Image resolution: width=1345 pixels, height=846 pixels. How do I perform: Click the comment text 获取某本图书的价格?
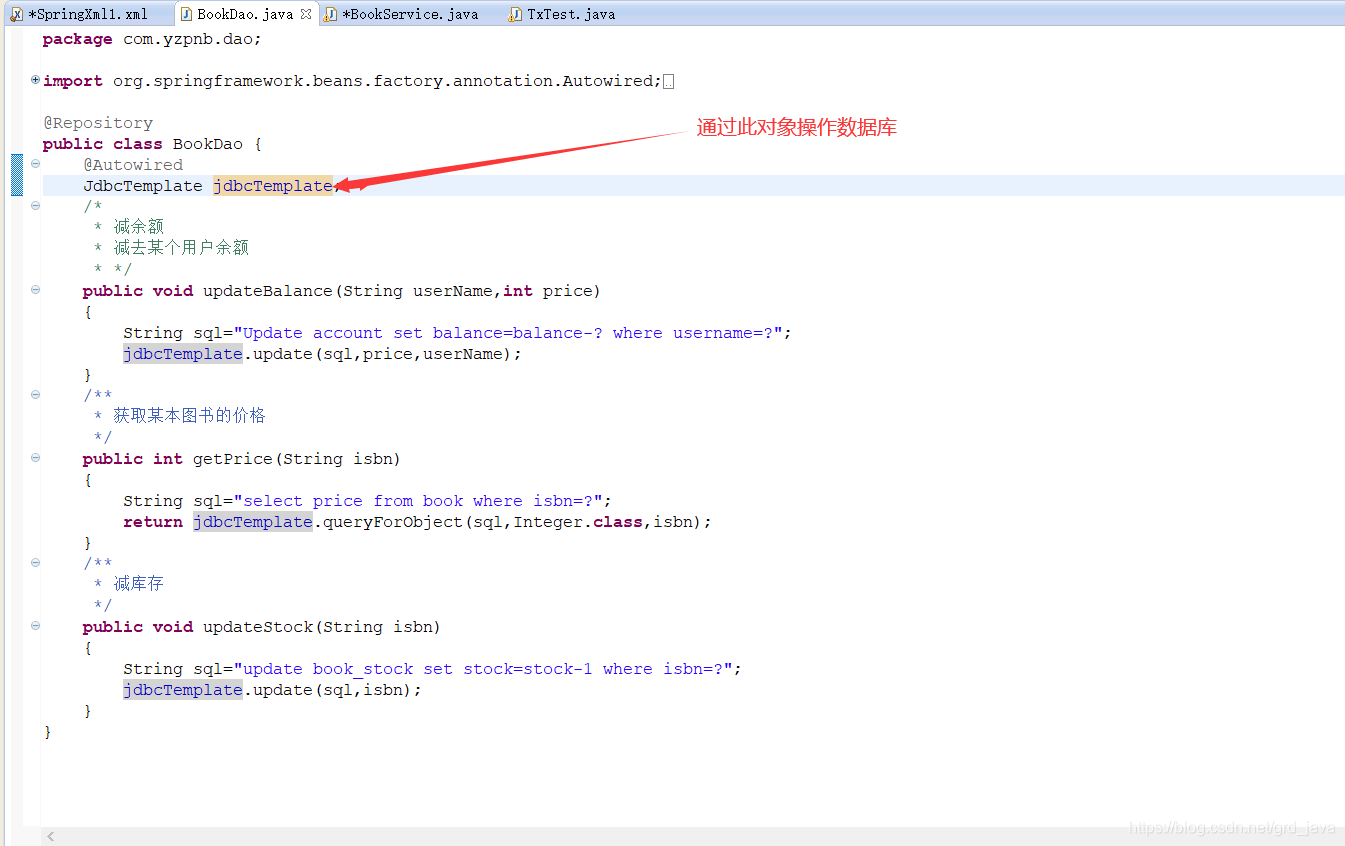coord(190,416)
